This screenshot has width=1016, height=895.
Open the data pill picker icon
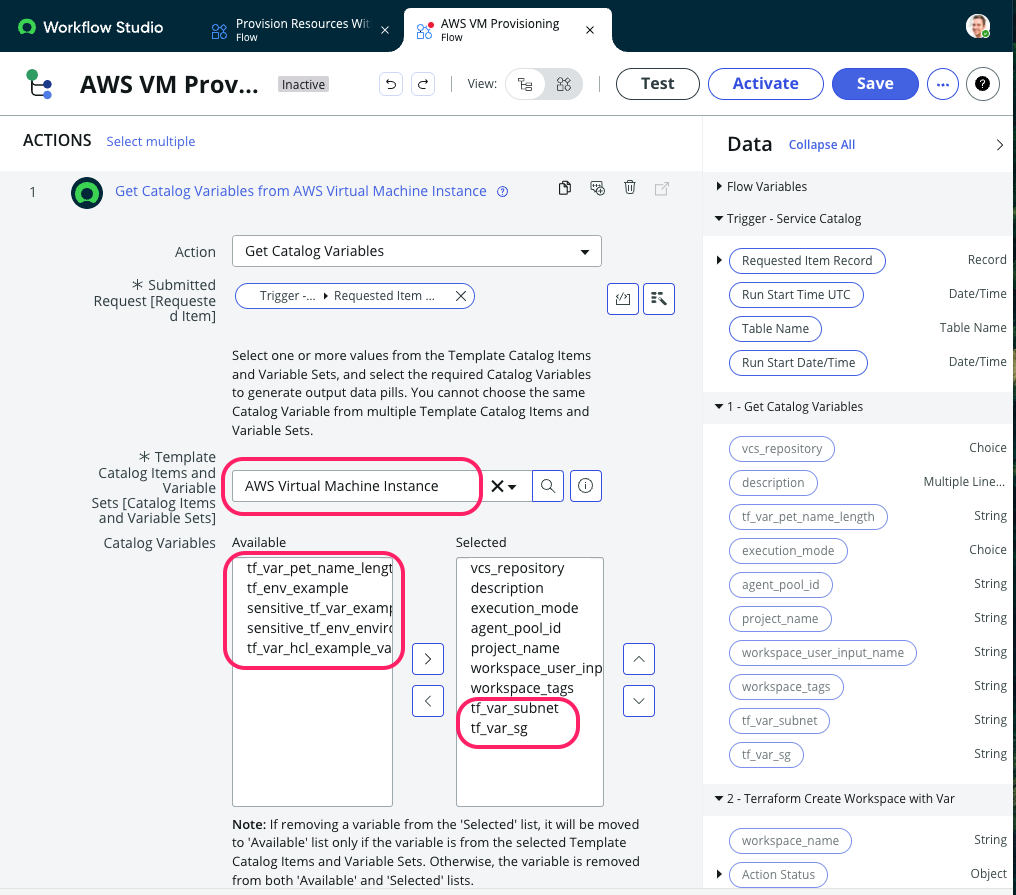[x=658, y=298]
